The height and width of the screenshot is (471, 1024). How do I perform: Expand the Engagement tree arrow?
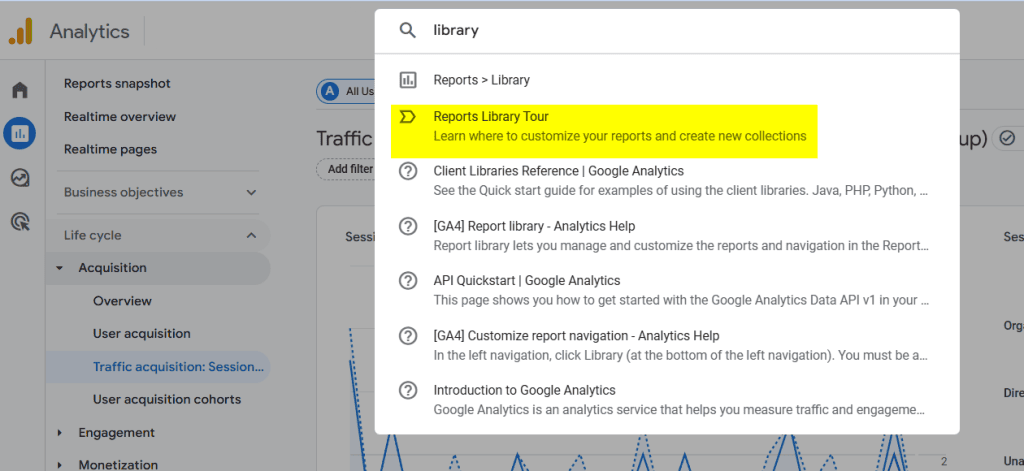pos(59,432)
